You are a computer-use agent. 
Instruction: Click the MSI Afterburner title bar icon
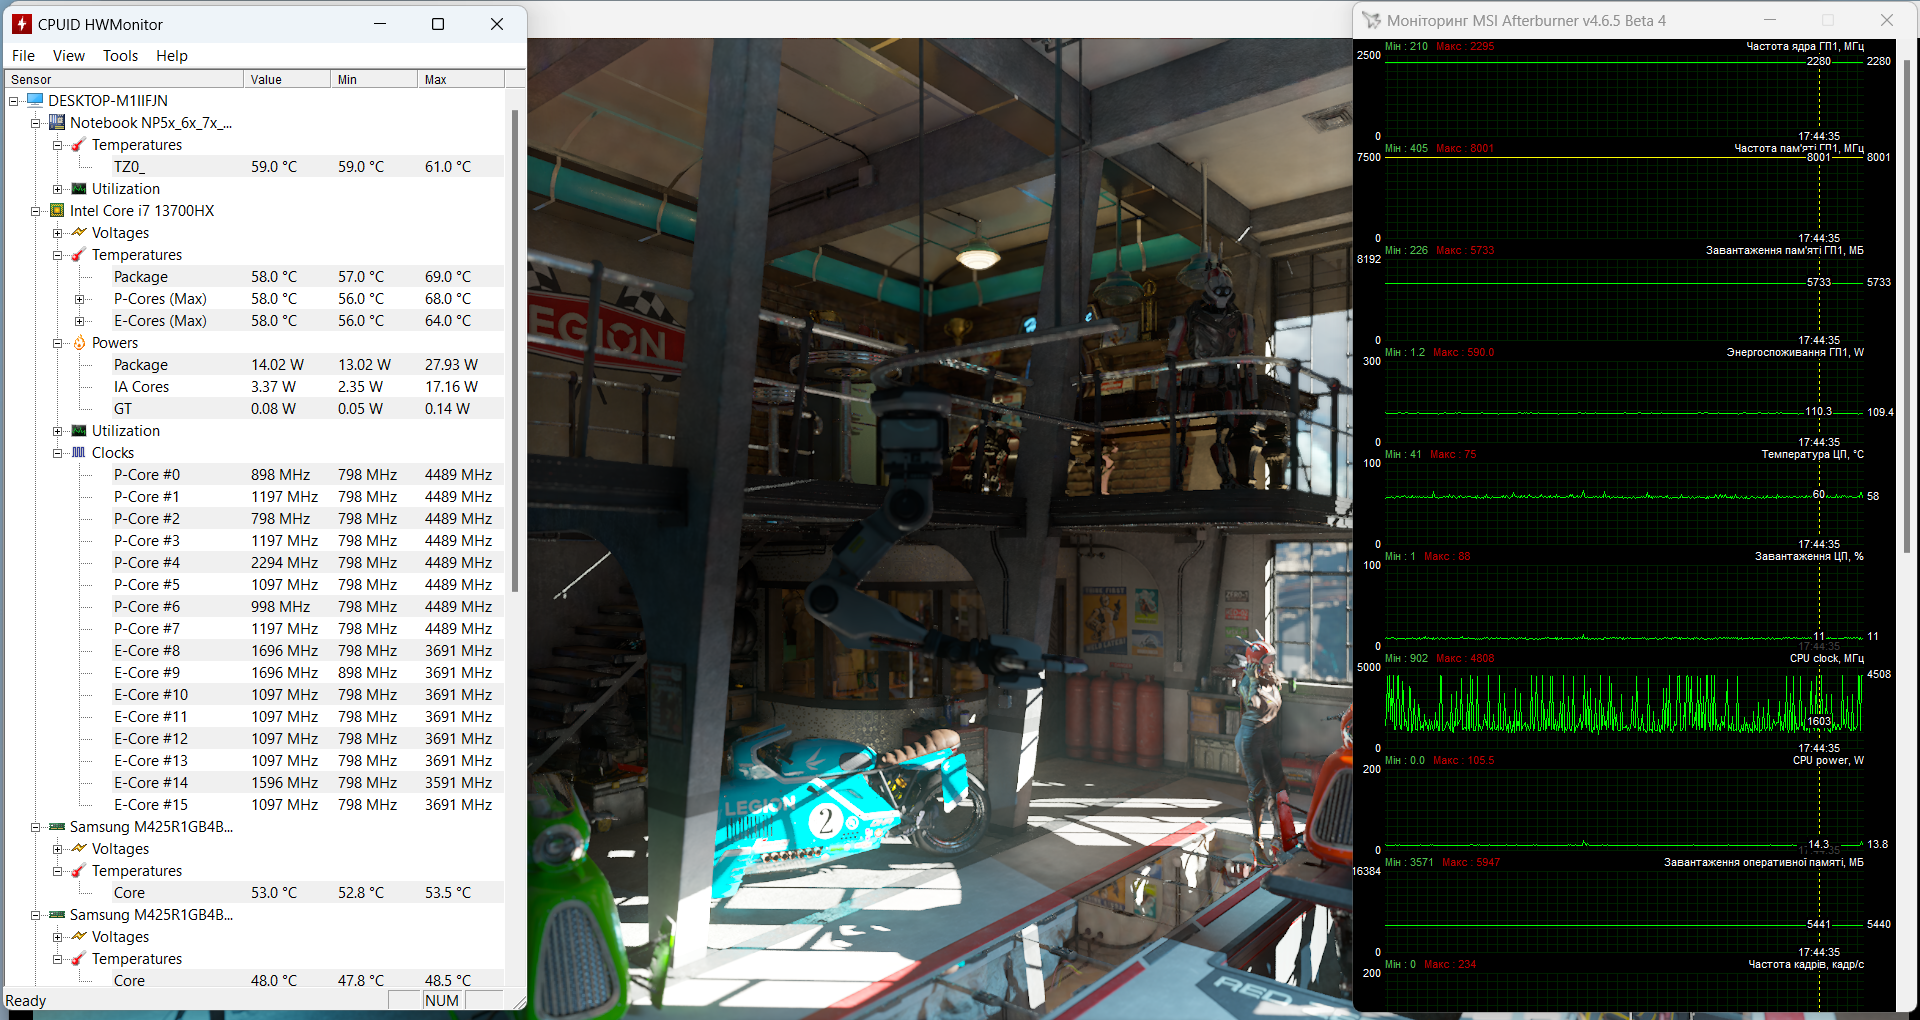(x=1371, y=21)
